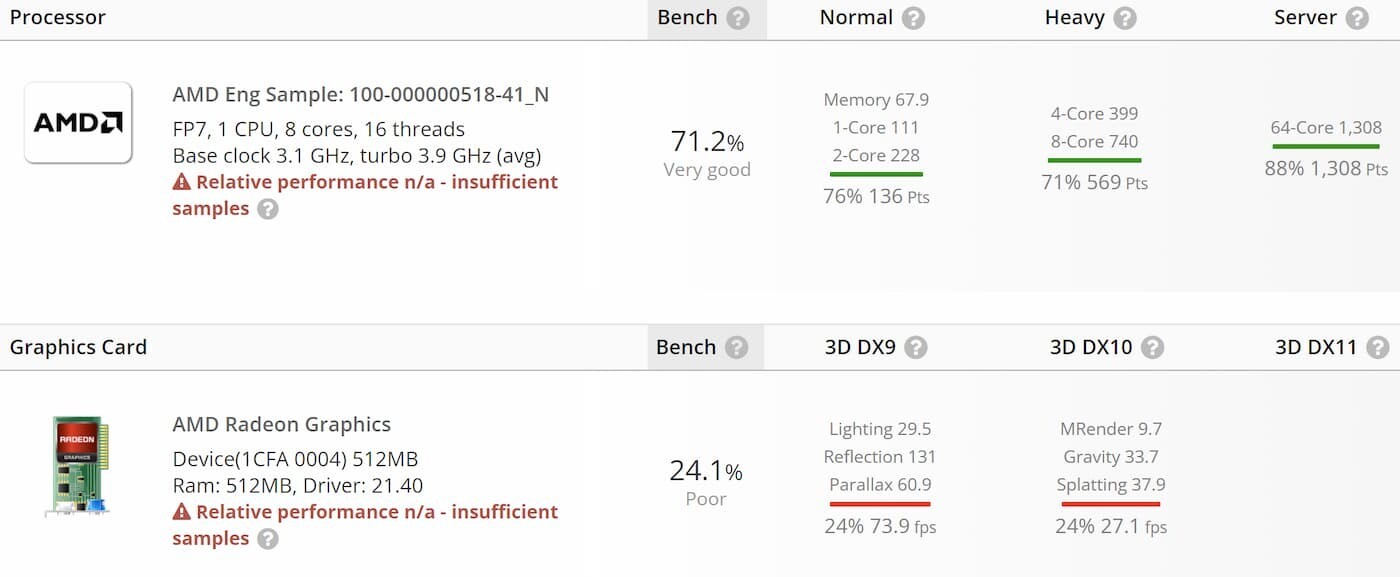Click the help icon beside Normal

tap(913, 18)
